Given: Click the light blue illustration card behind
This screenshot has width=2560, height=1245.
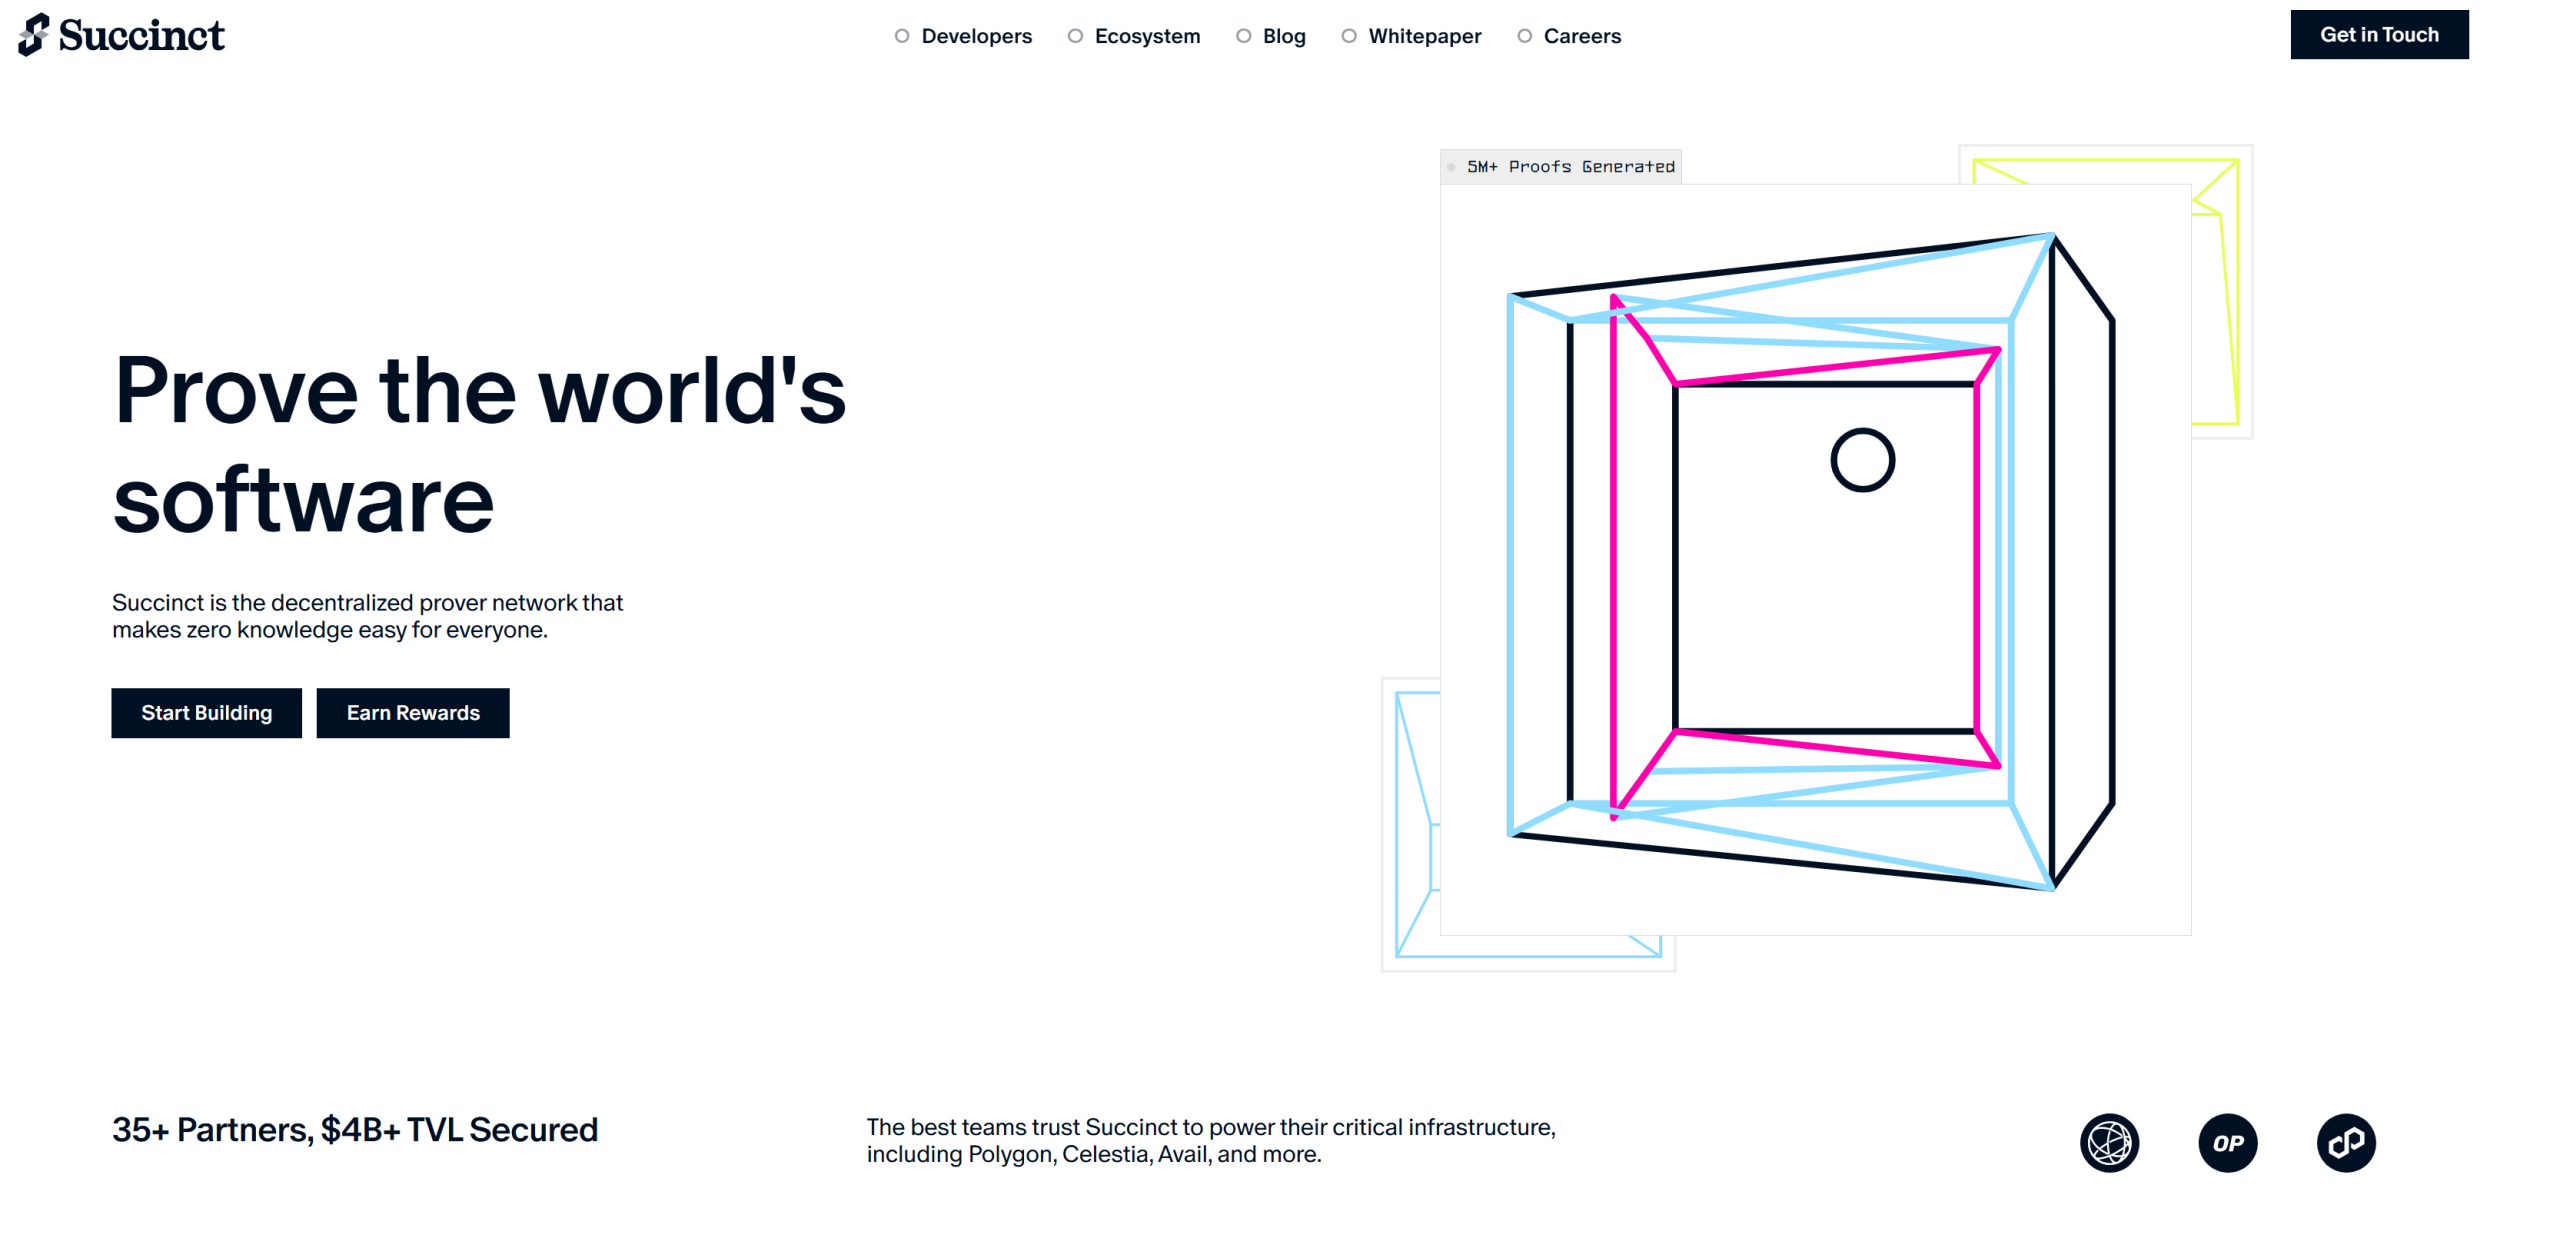Looking at the screenshot, I should click(x=1410, y=825).
